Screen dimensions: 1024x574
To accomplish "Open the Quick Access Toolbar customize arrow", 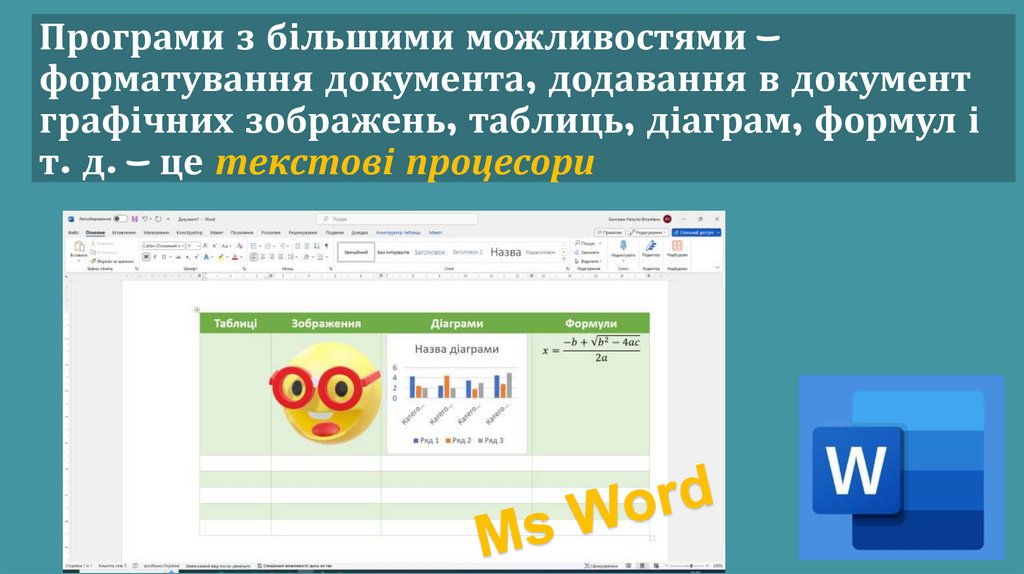I will point(168,219).
